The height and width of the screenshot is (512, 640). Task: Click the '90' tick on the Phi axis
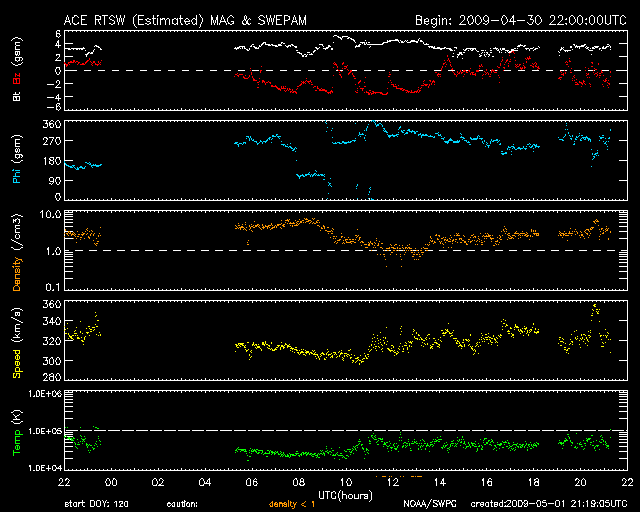[x=55, y=180]
